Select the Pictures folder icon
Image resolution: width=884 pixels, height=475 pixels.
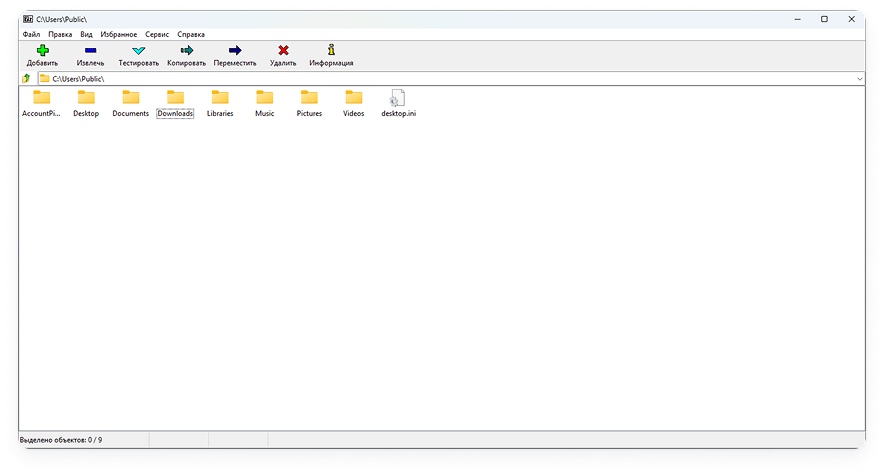tap(309, 97)
